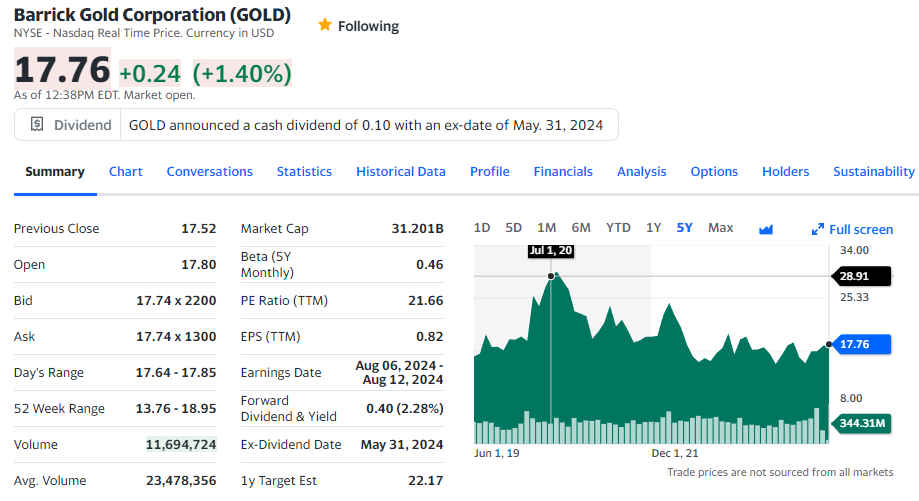This screenshot has height=501, width=919.
Task: Switch to the Historical Data tab
Action: point(400,171)
